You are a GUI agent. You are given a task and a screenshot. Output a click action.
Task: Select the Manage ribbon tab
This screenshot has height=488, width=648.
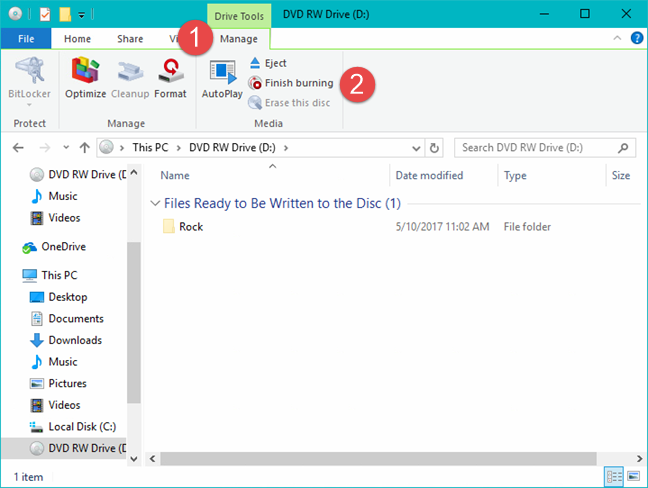coord(239,39)
